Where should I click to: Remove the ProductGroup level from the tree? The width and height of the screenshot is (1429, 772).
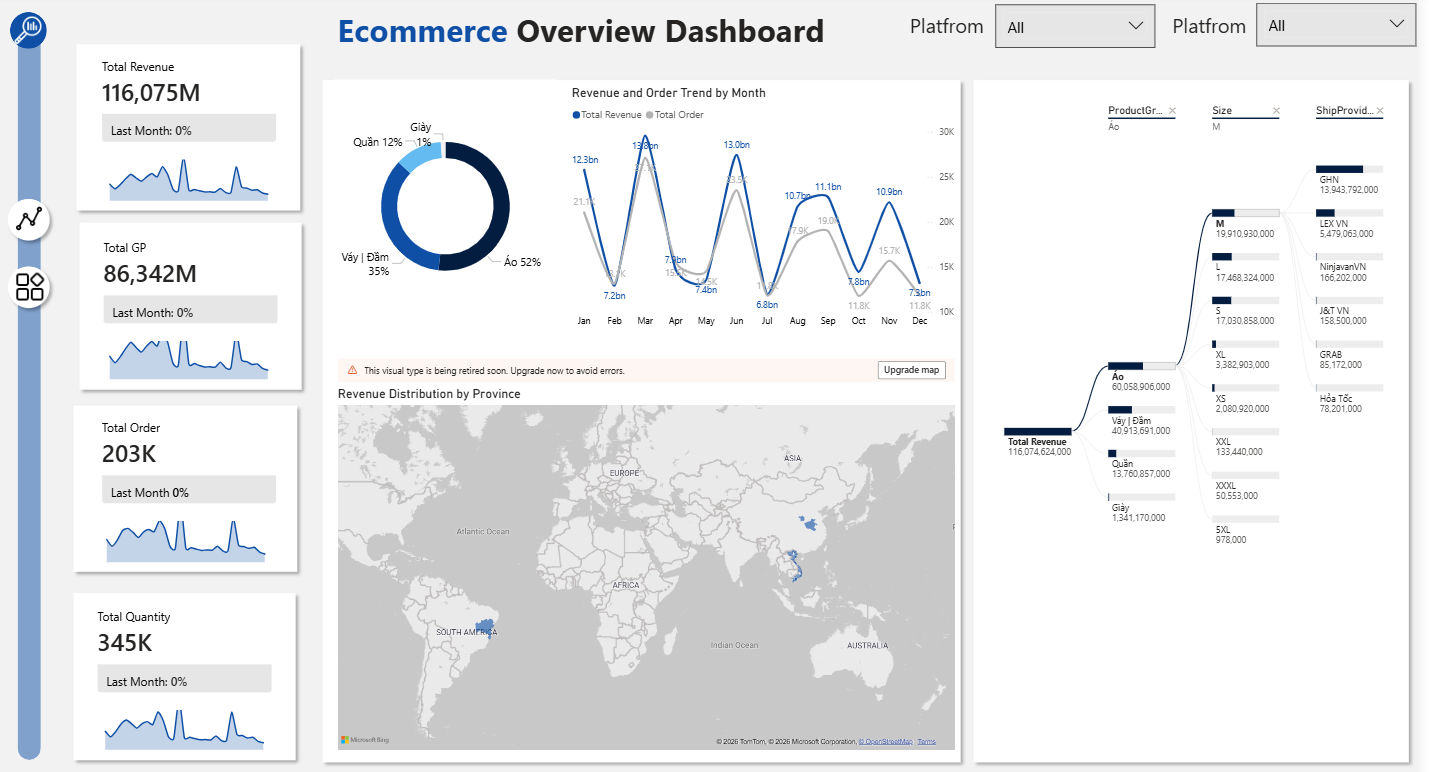tap(1172, 111)
